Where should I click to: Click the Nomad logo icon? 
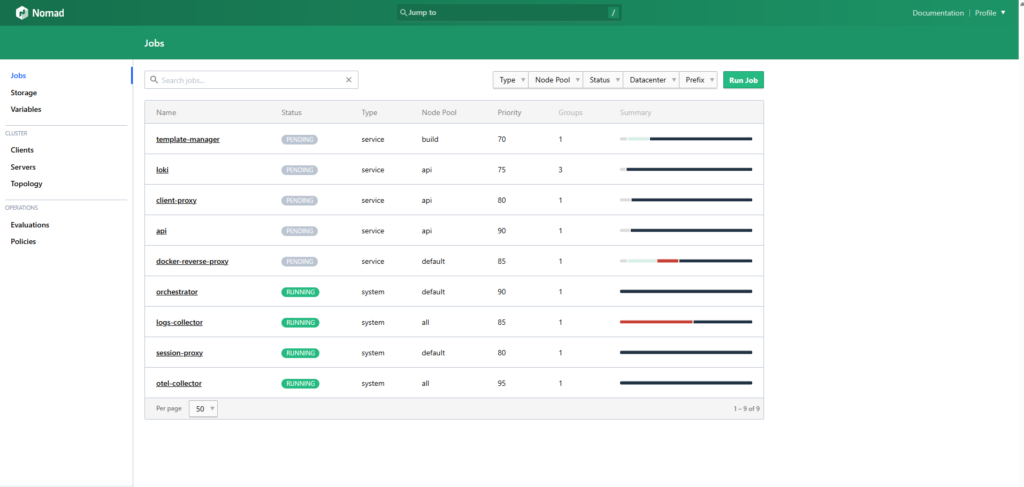coord(20,13)
